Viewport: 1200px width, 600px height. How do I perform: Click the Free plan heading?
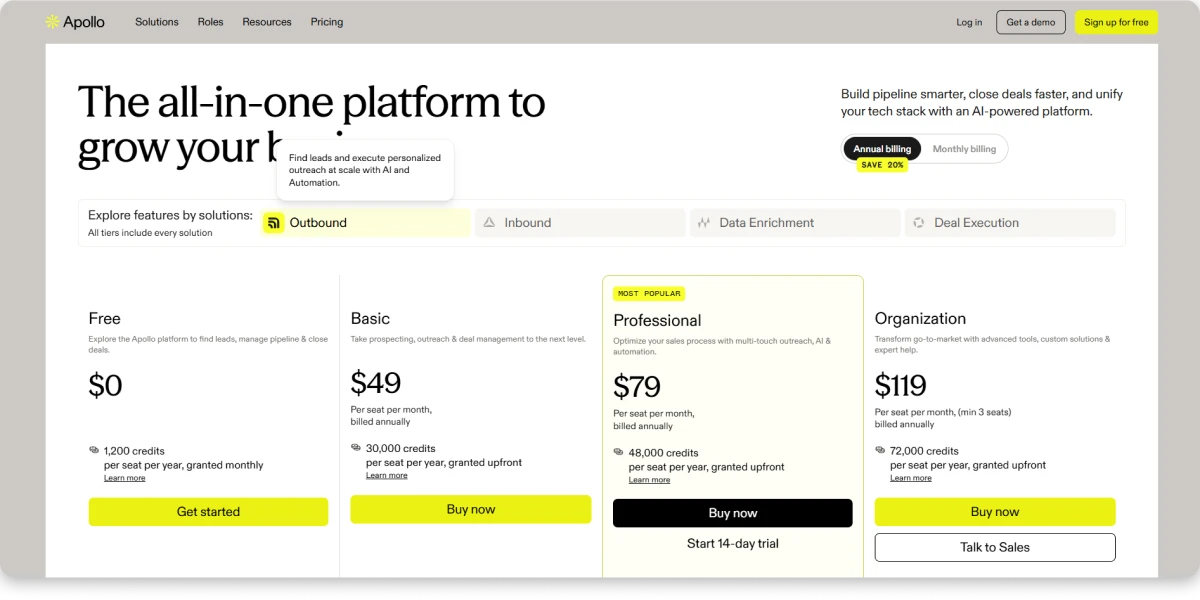coord(105,319)
